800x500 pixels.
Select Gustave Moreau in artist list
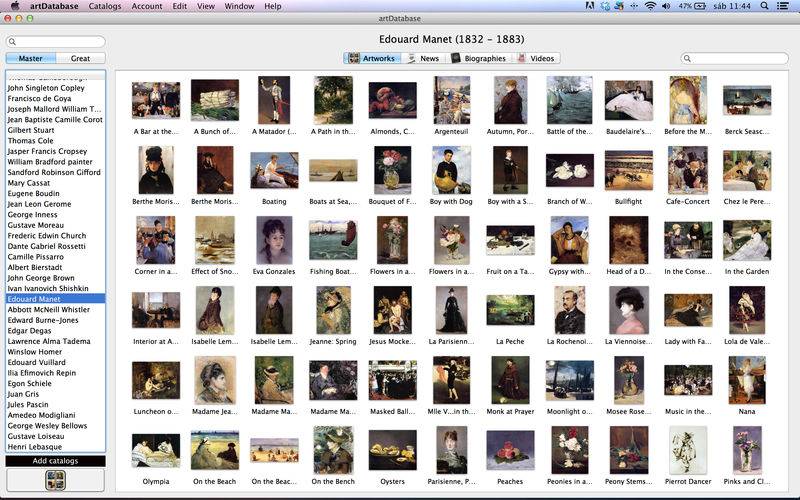tap(55, 225)
